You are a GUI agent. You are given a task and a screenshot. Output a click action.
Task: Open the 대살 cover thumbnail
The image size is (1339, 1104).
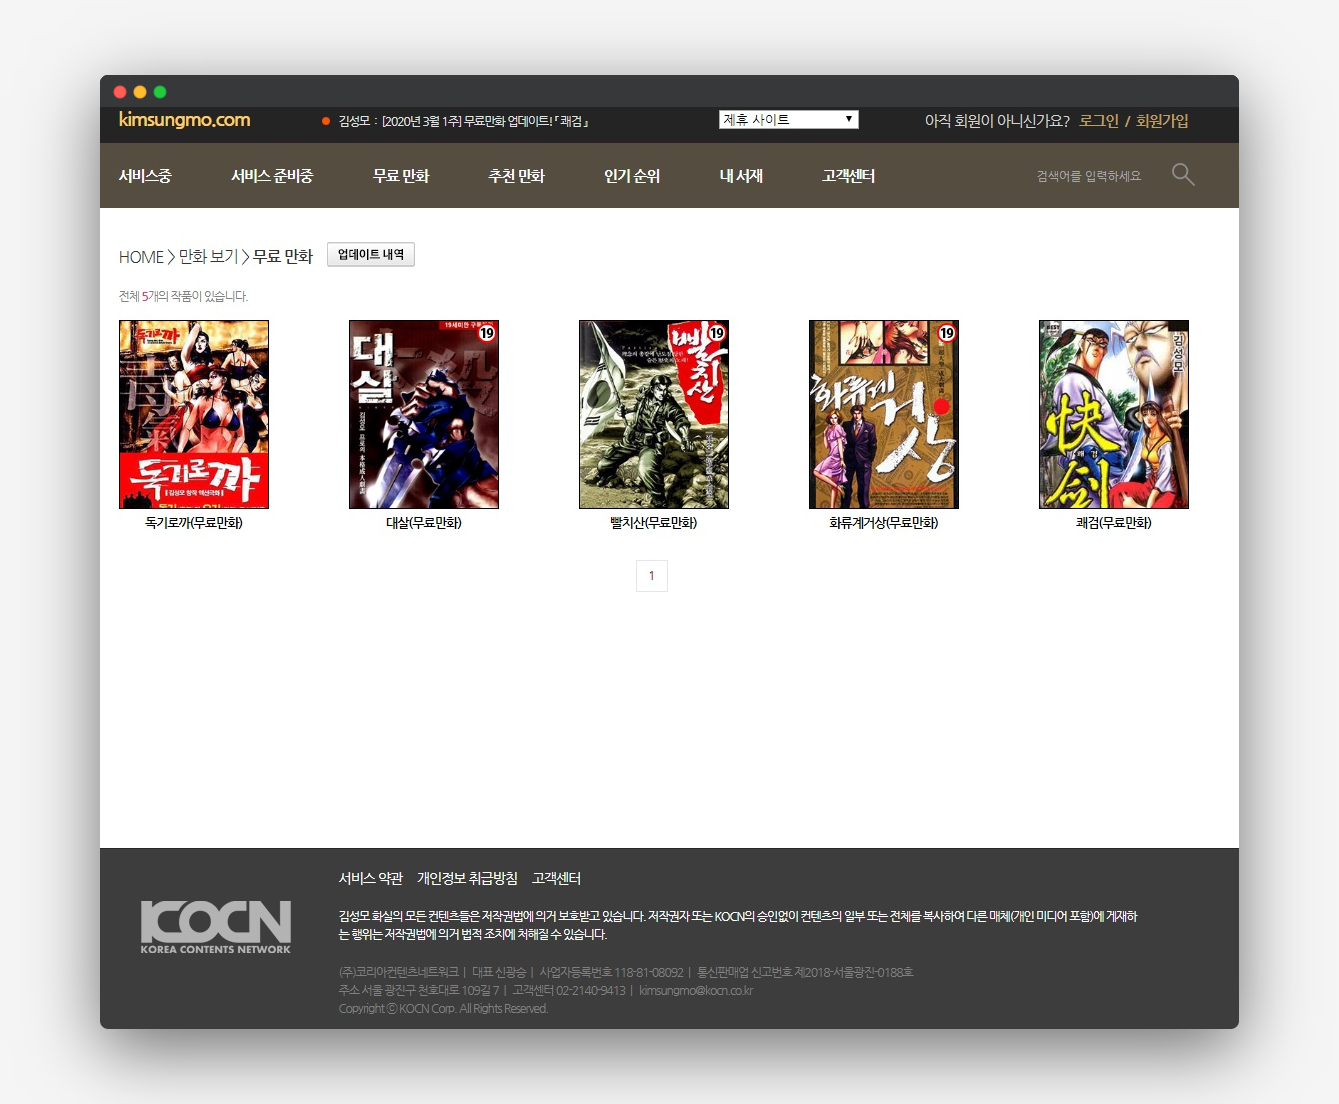coord(424,414)
